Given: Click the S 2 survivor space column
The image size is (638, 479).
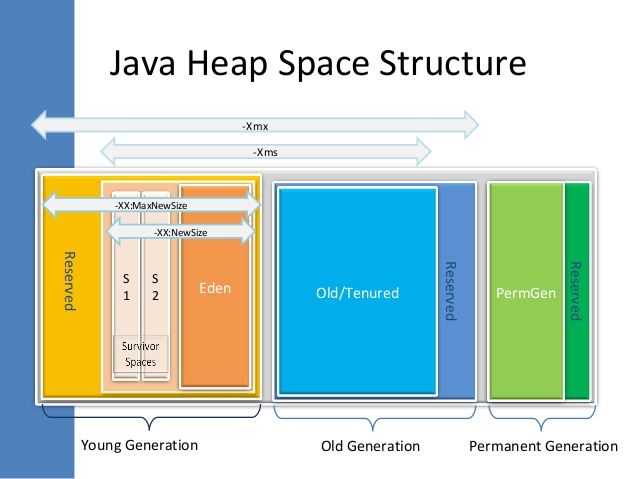Looking at the screenshot, I should click(x=155, y=287).
